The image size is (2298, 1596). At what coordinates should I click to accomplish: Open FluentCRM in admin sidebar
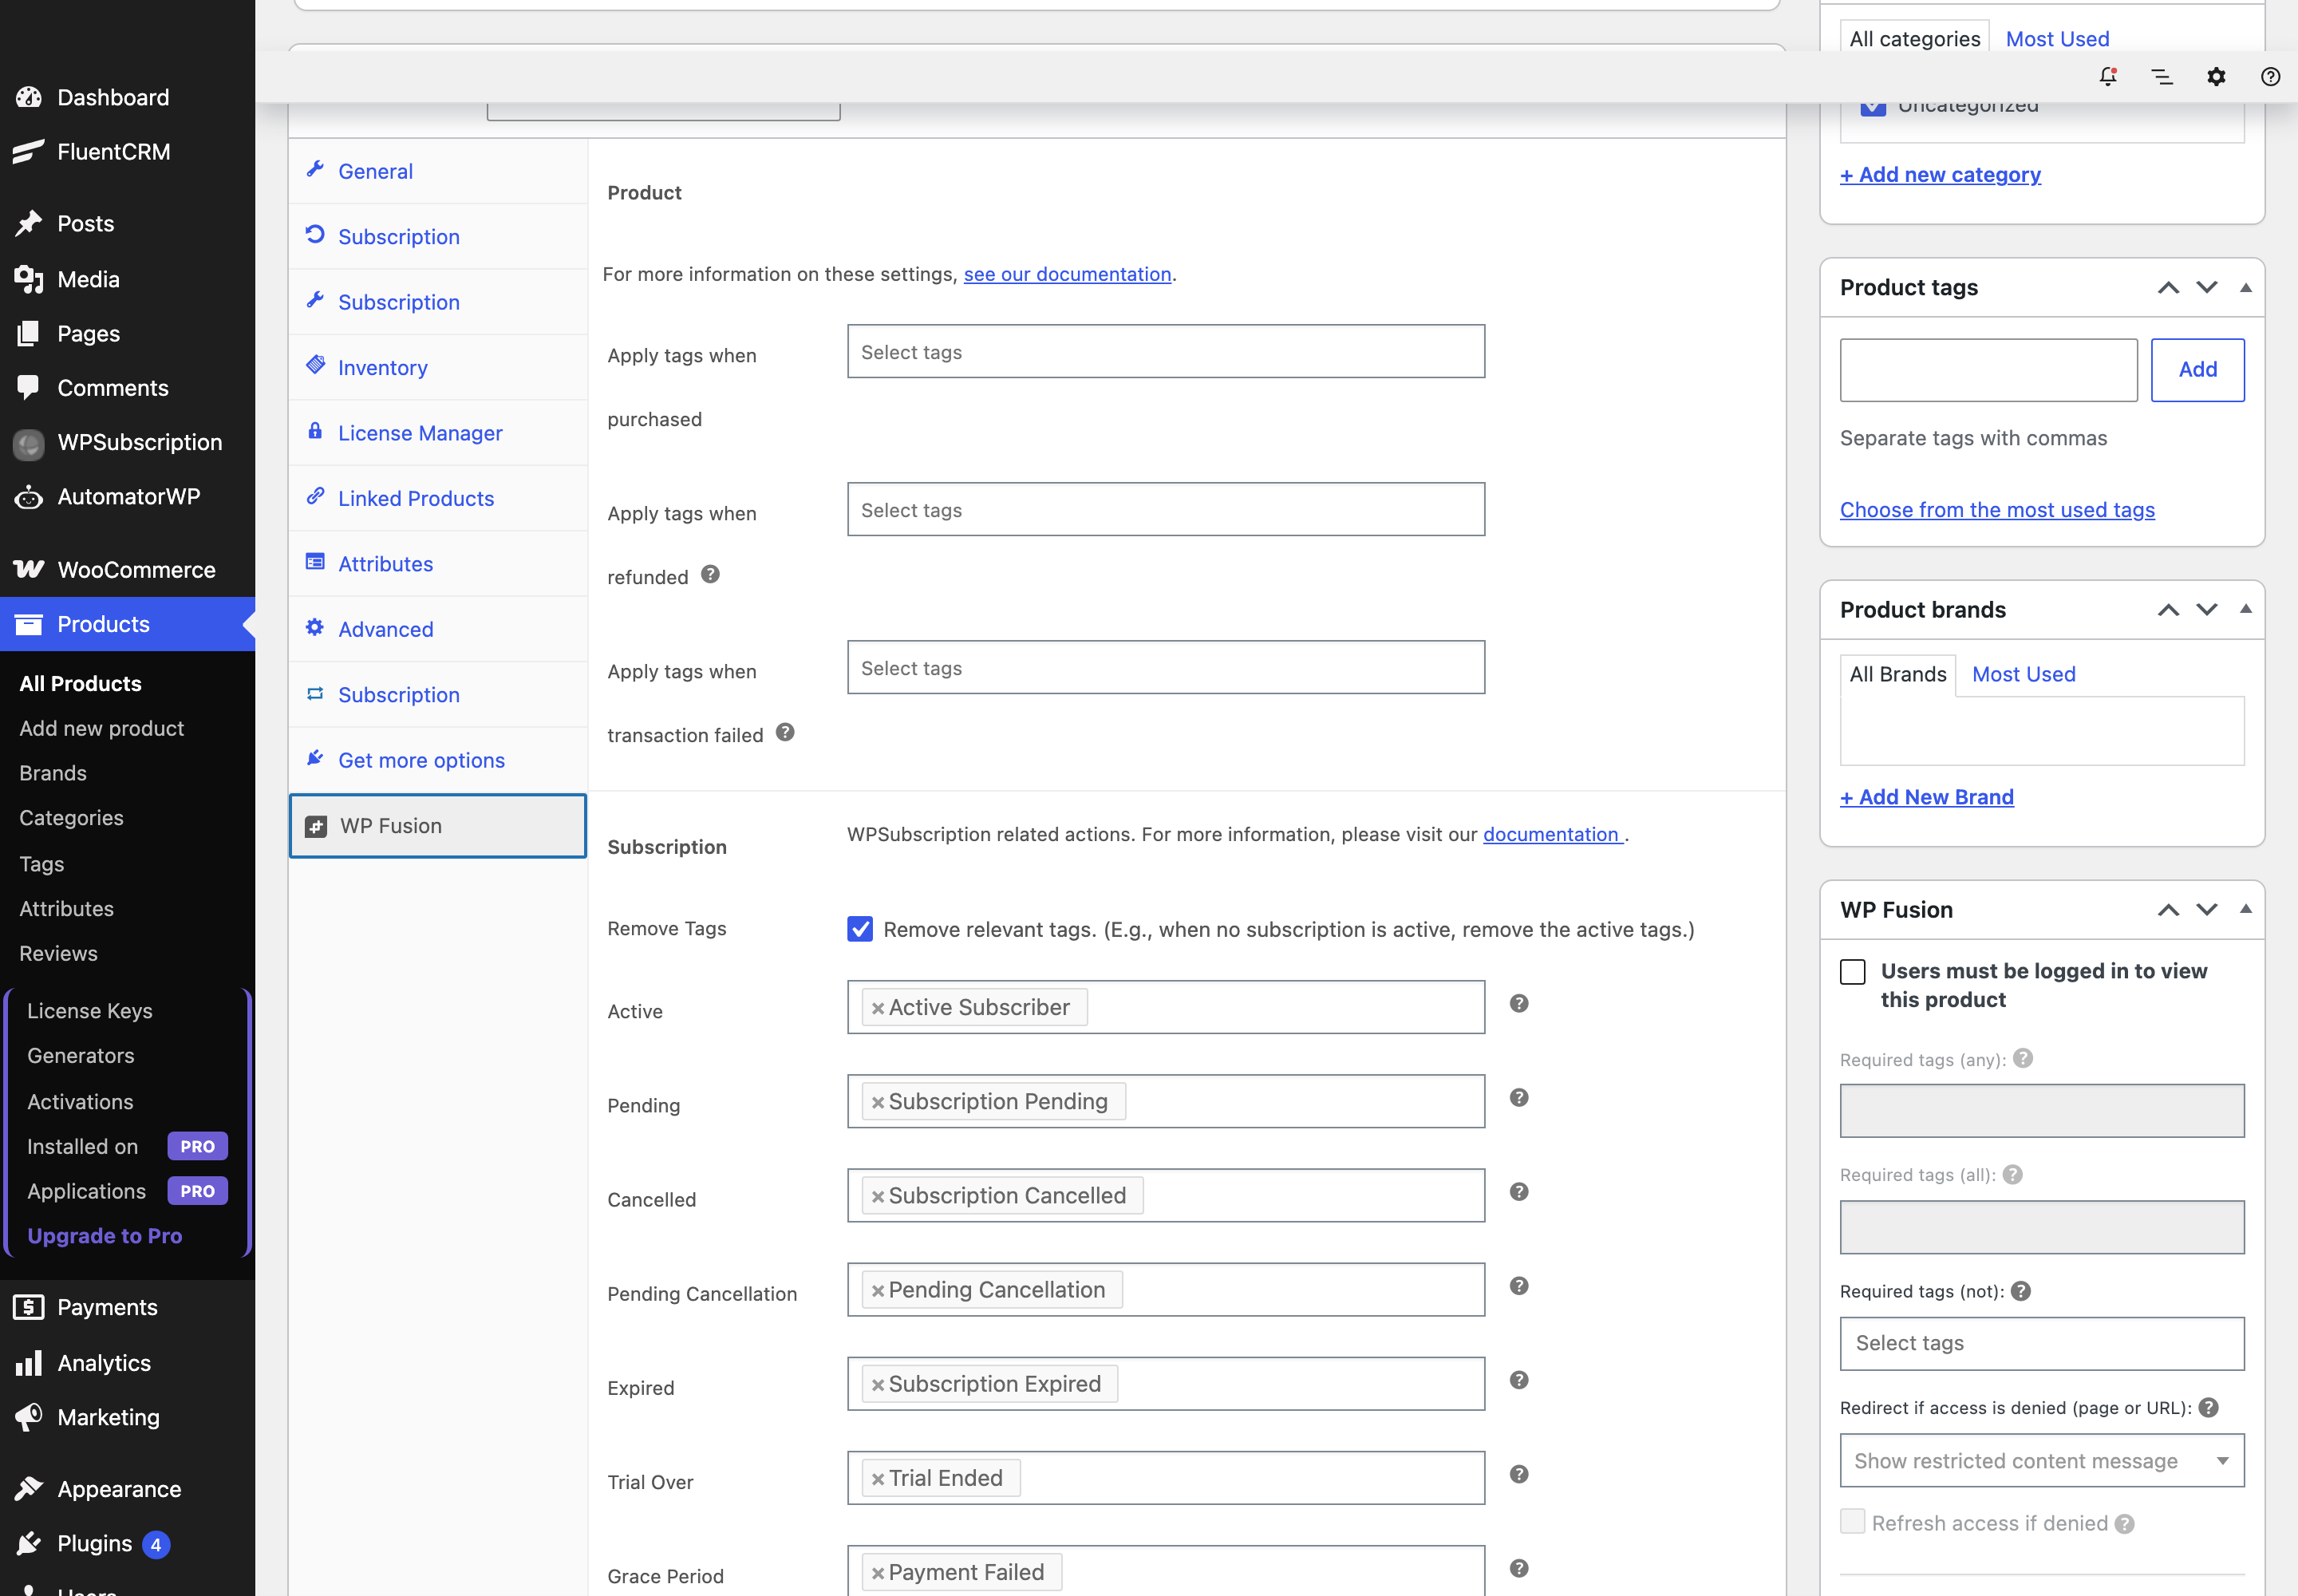tap(127, 152)
